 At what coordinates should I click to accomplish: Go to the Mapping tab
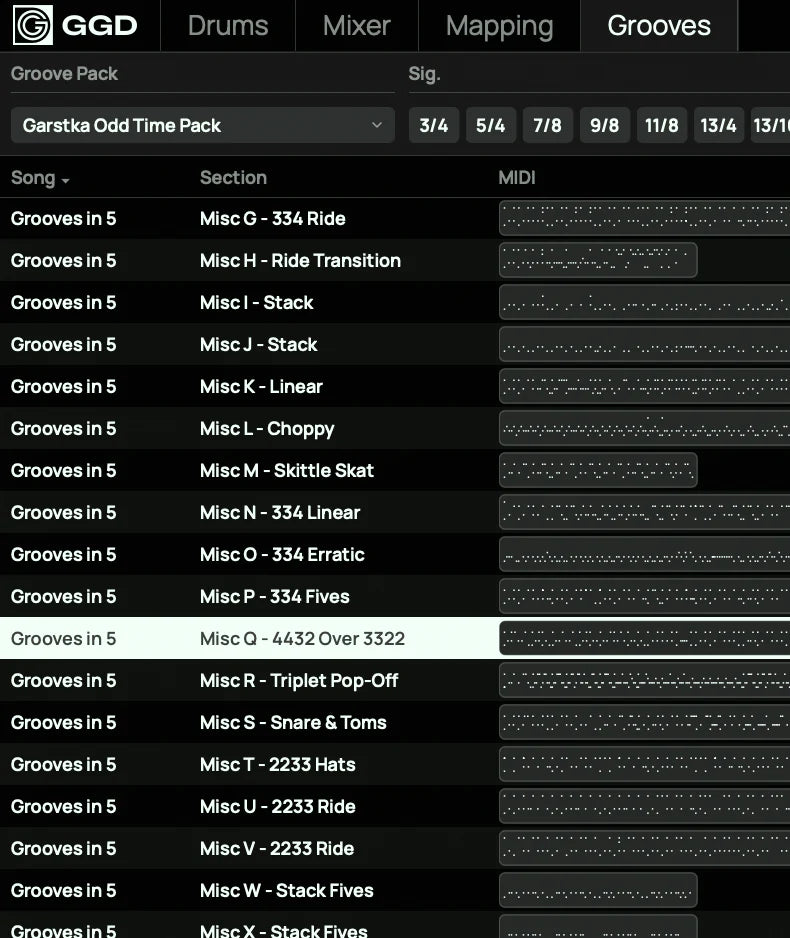(x=499, y=26)
